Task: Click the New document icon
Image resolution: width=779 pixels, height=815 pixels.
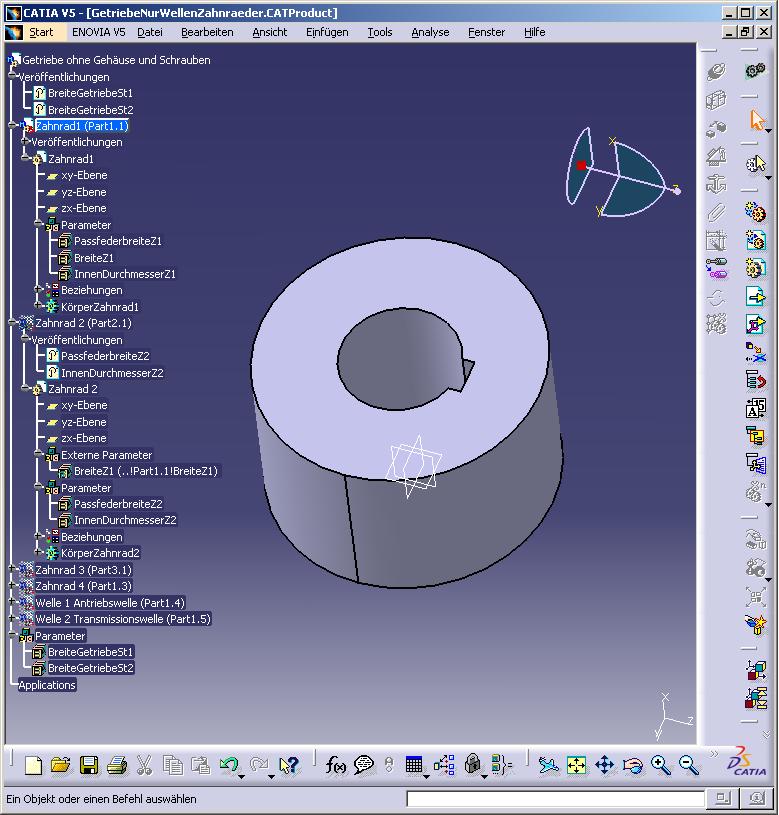Action: pos(33,765)
